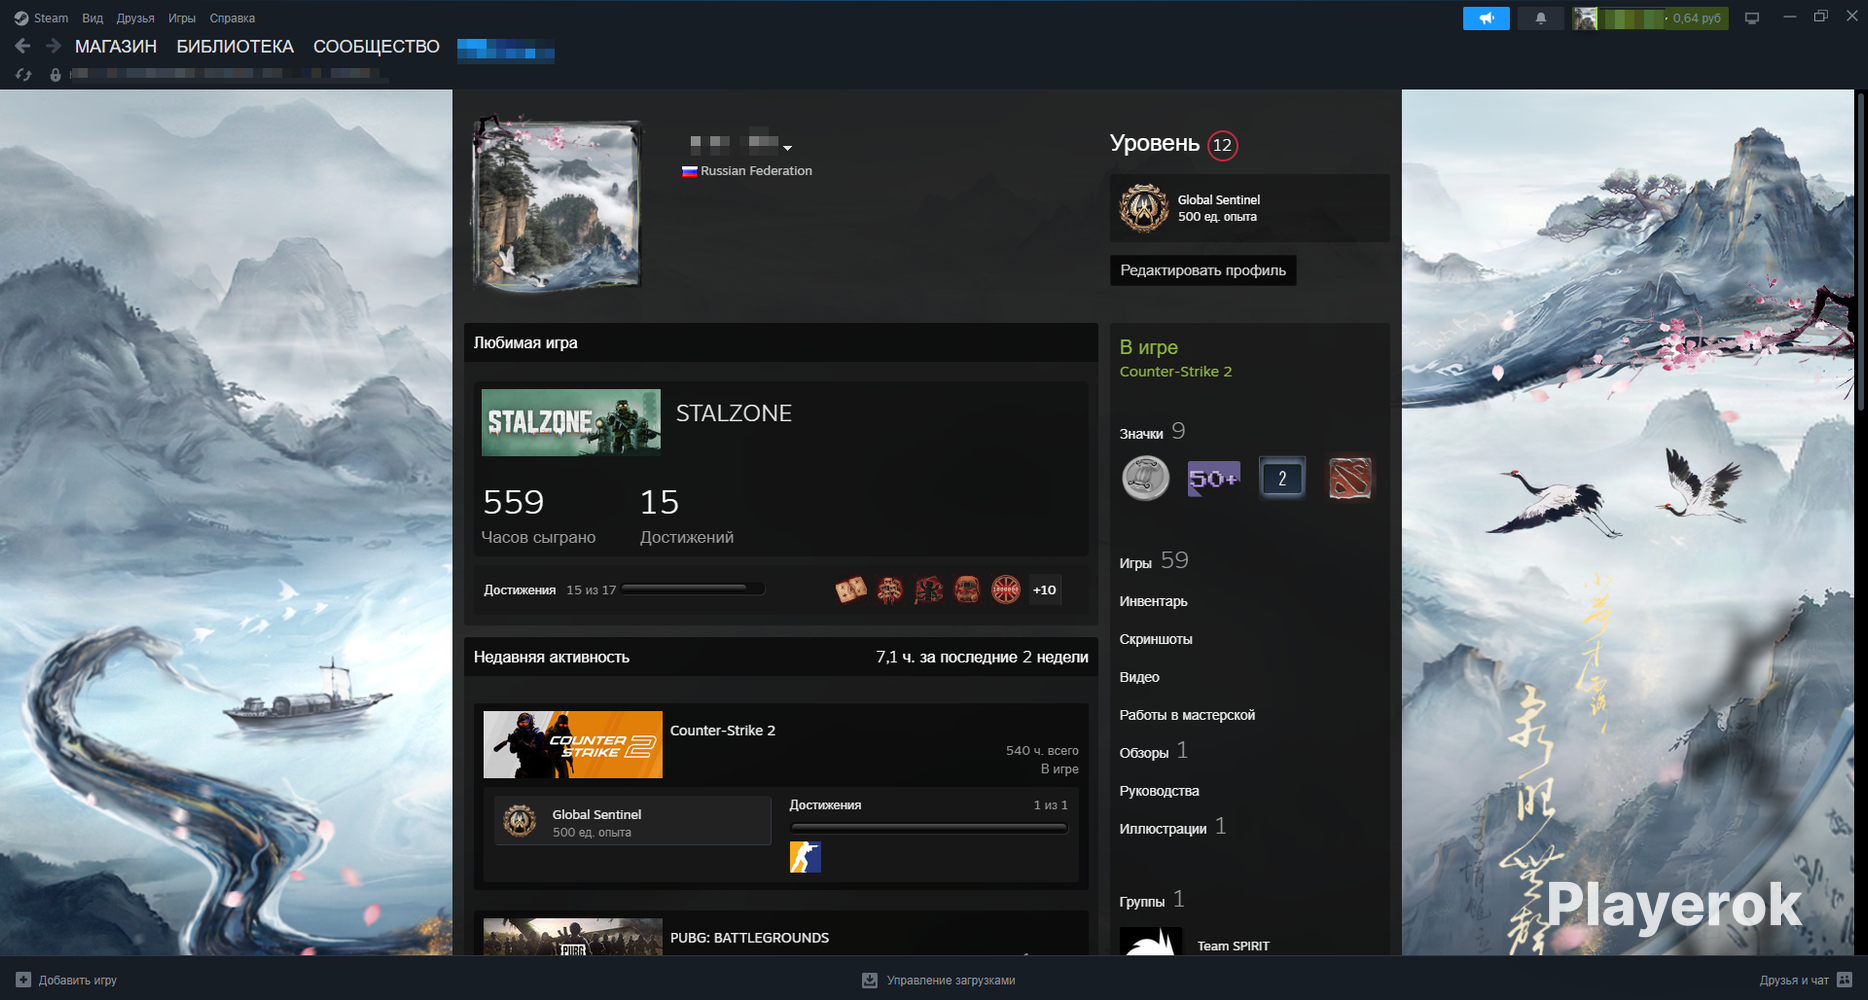Go forward with the right arrow
The image size is (1868, 1000).
pyautogui.click(x=53, y=46)
